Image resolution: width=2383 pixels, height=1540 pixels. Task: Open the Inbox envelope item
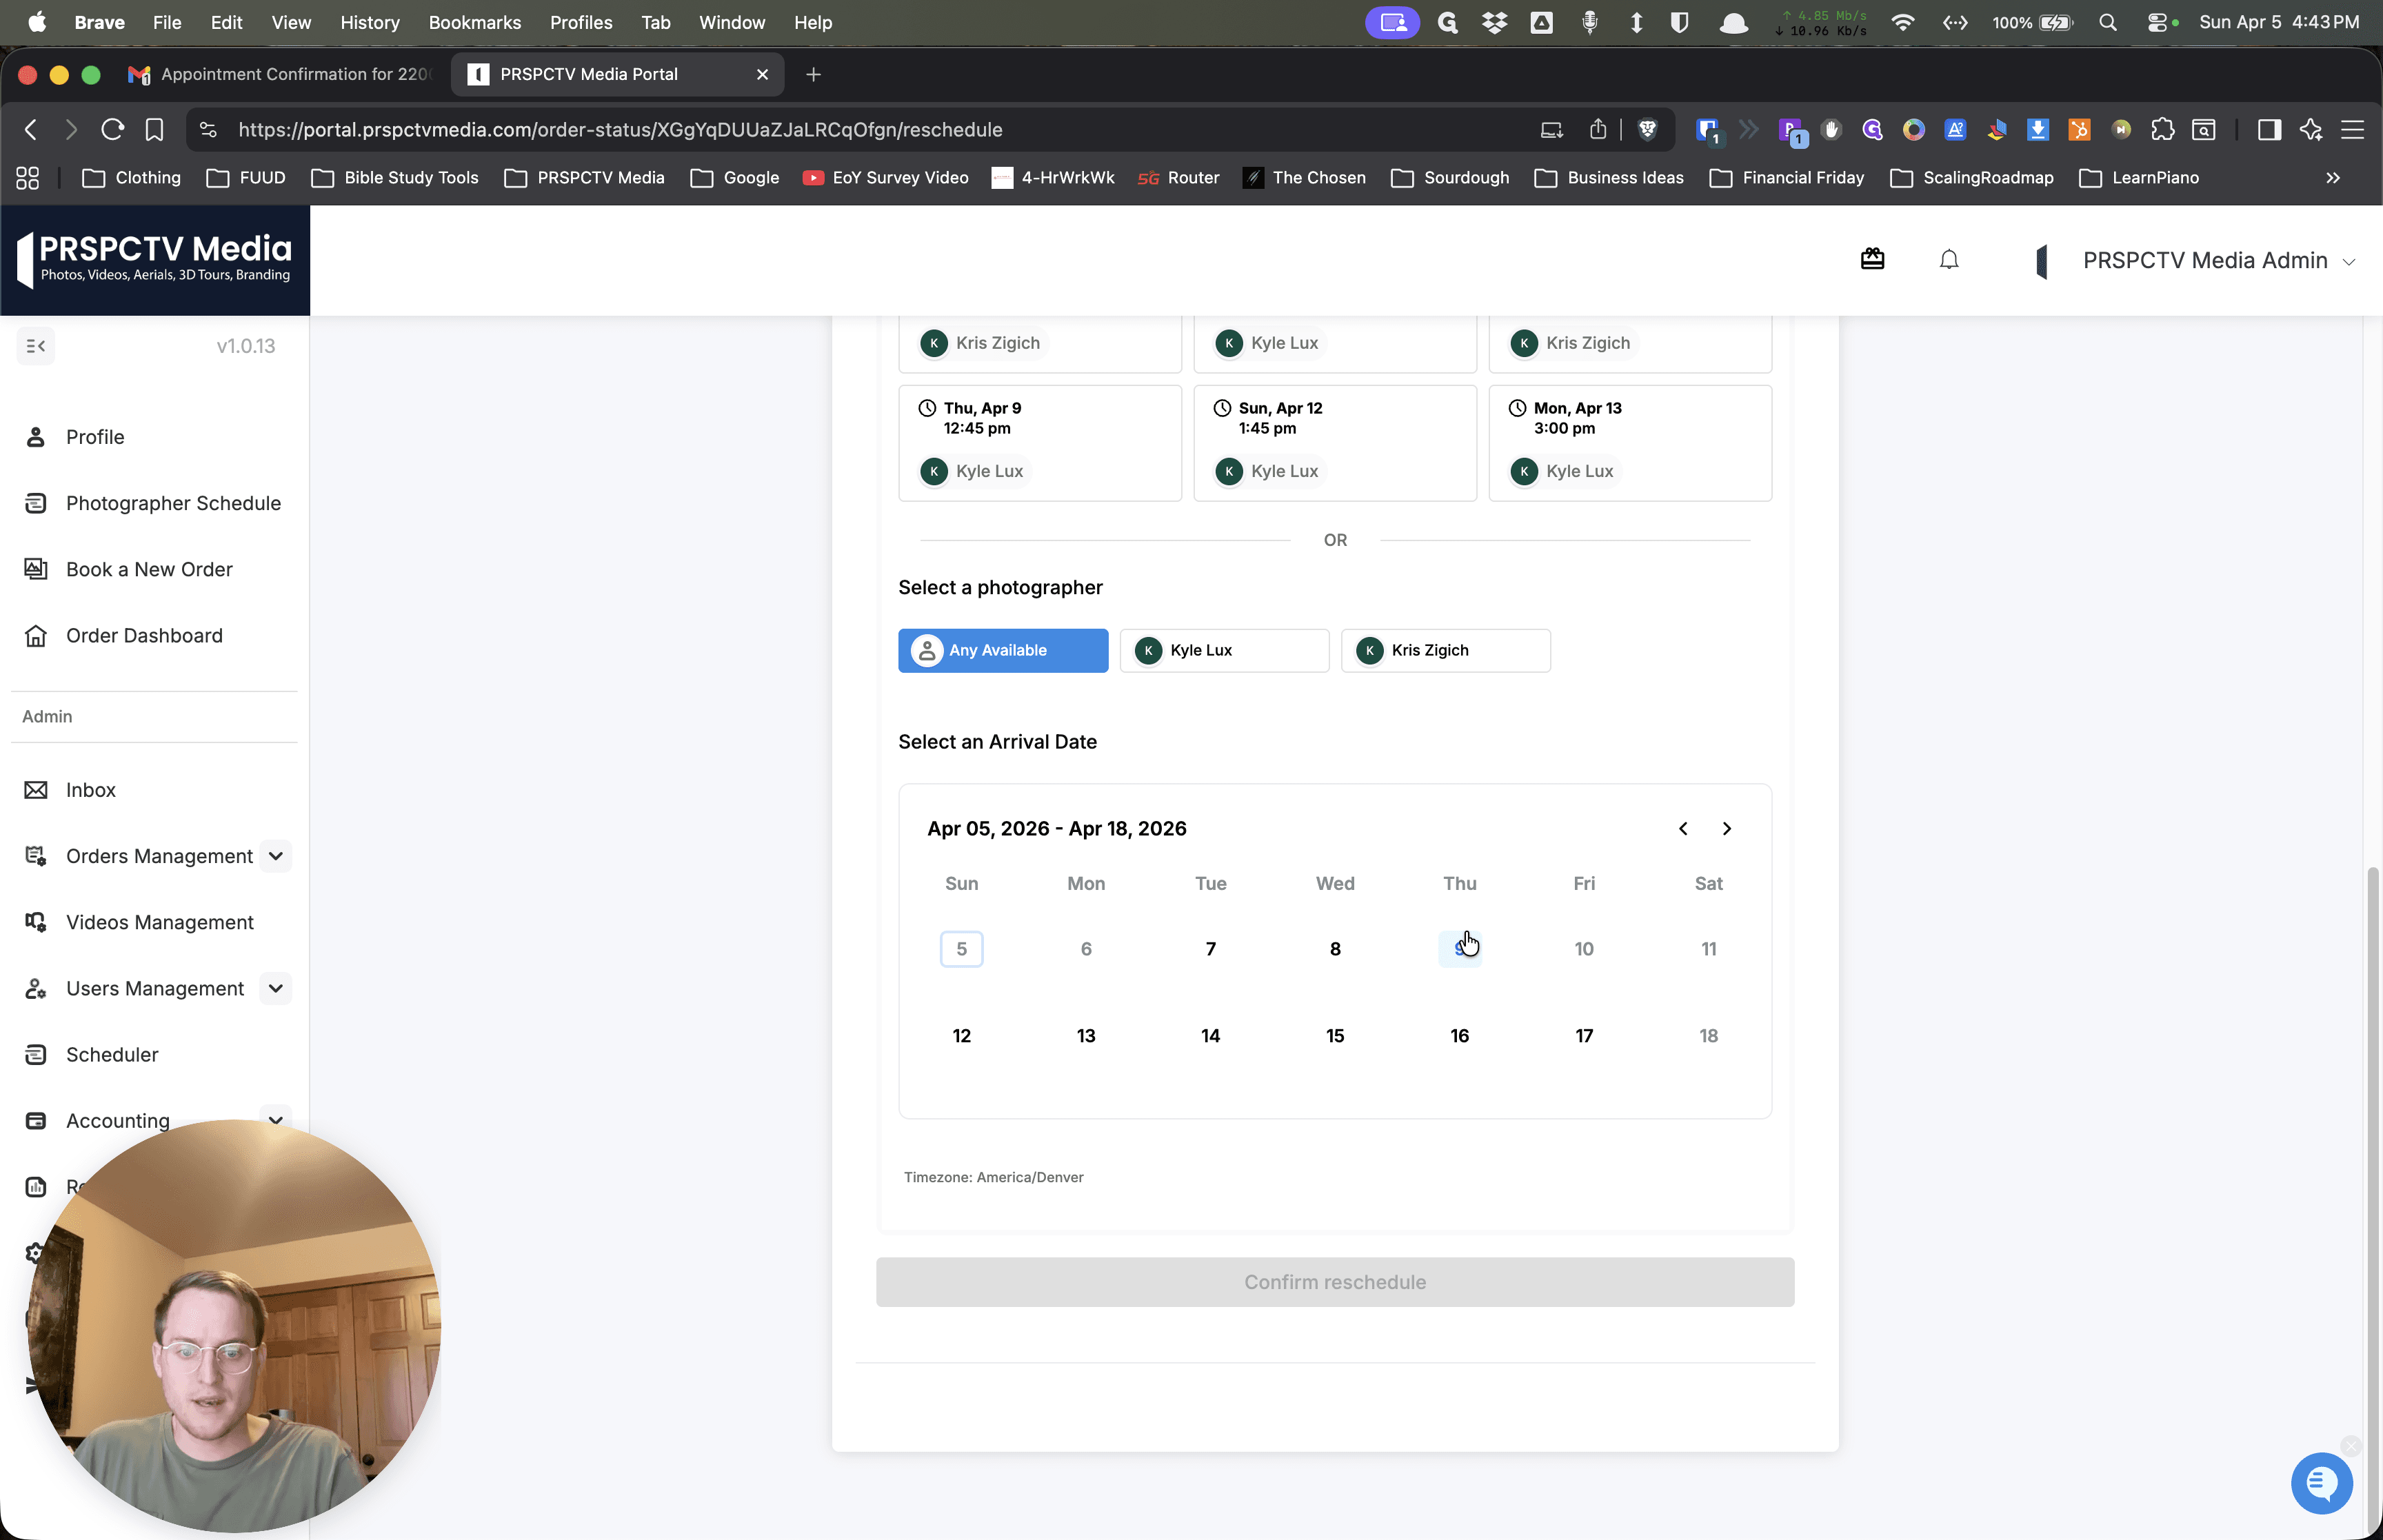(x=90, y=790)
